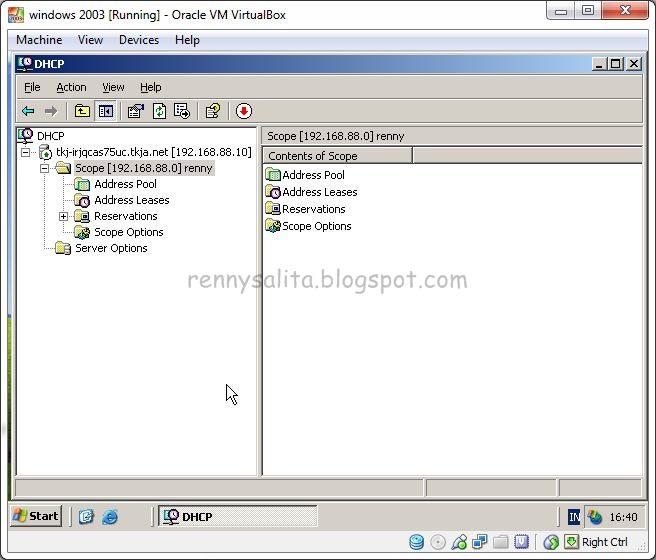
Task: Click the Windows Start button
Action: click(x=36, y=516)
